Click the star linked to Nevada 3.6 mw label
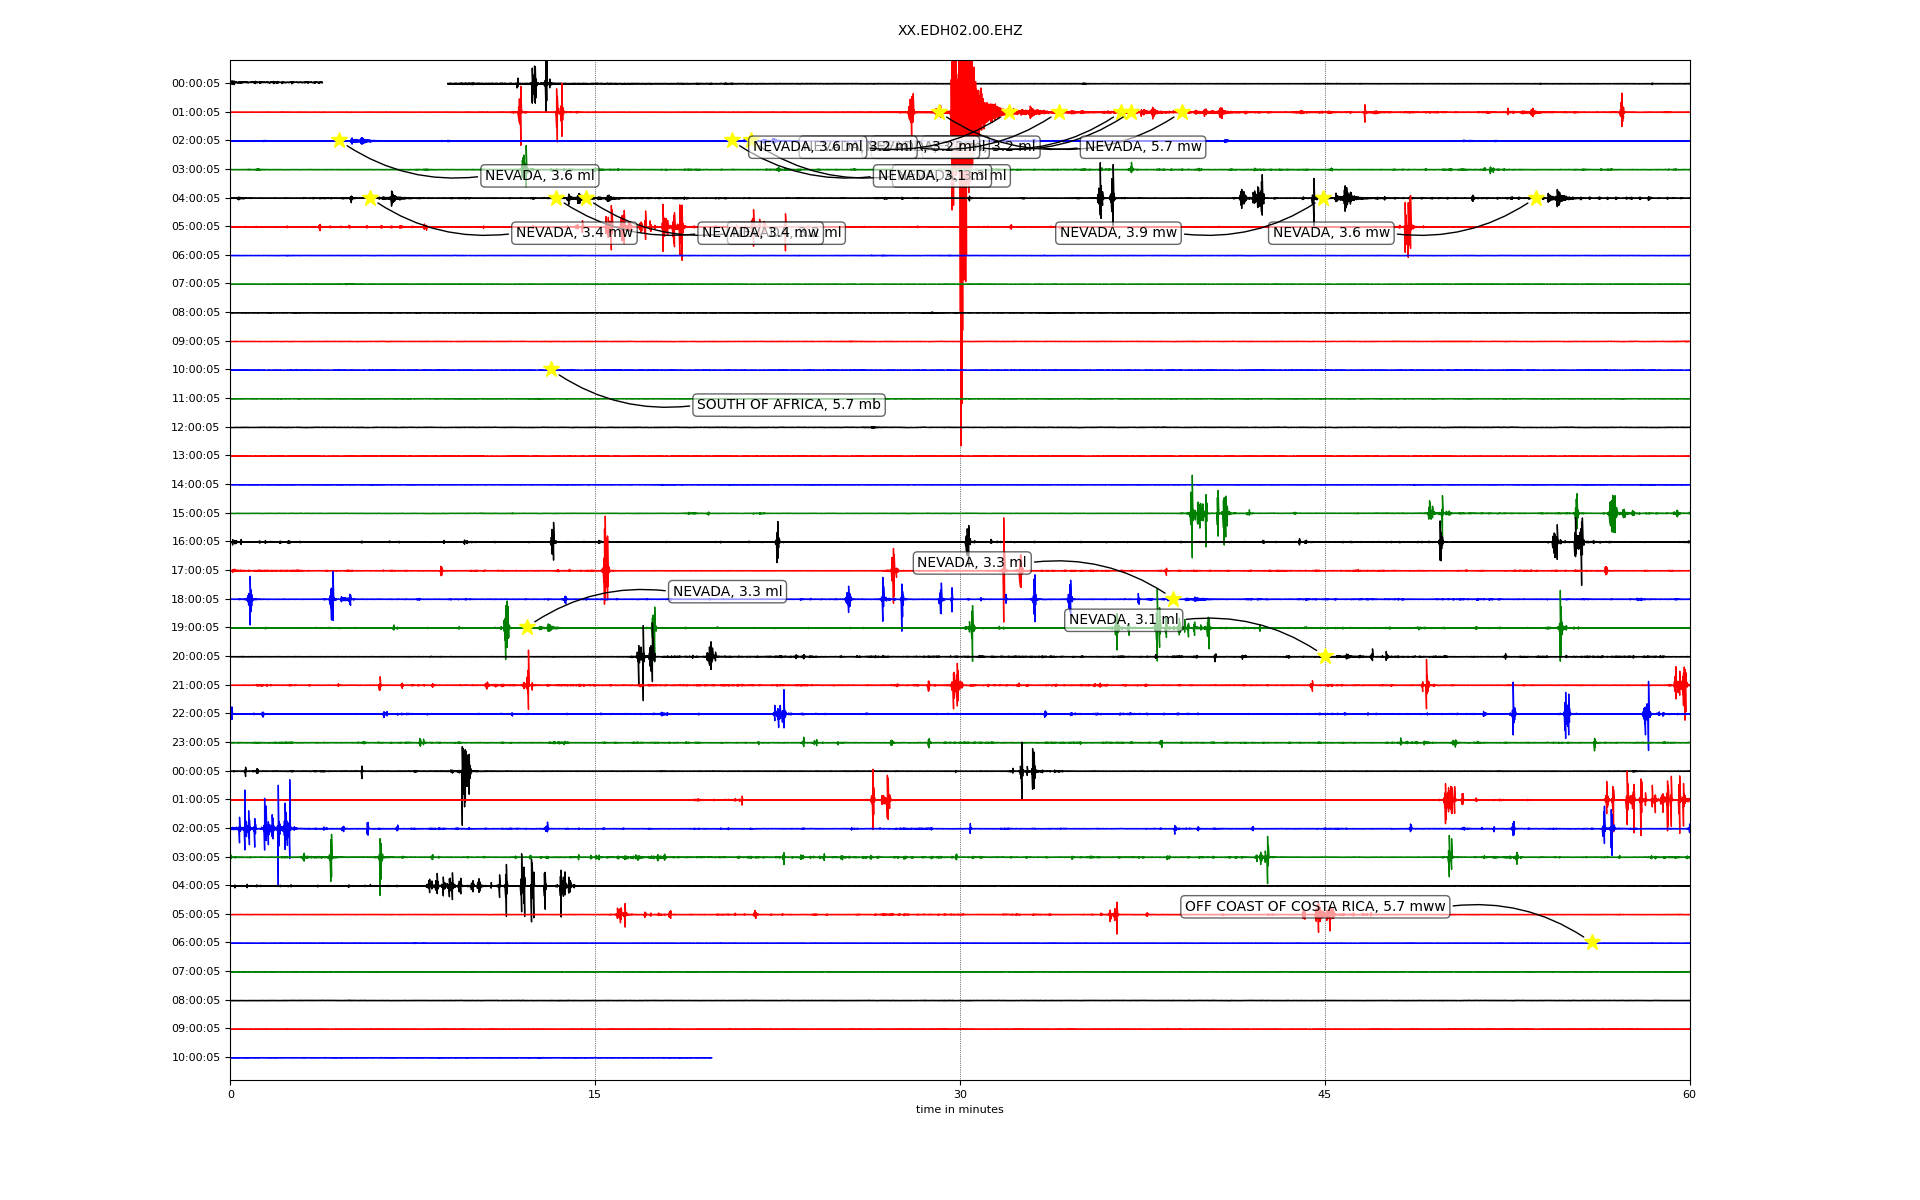The image size is (1920, 1200). 1536,198
